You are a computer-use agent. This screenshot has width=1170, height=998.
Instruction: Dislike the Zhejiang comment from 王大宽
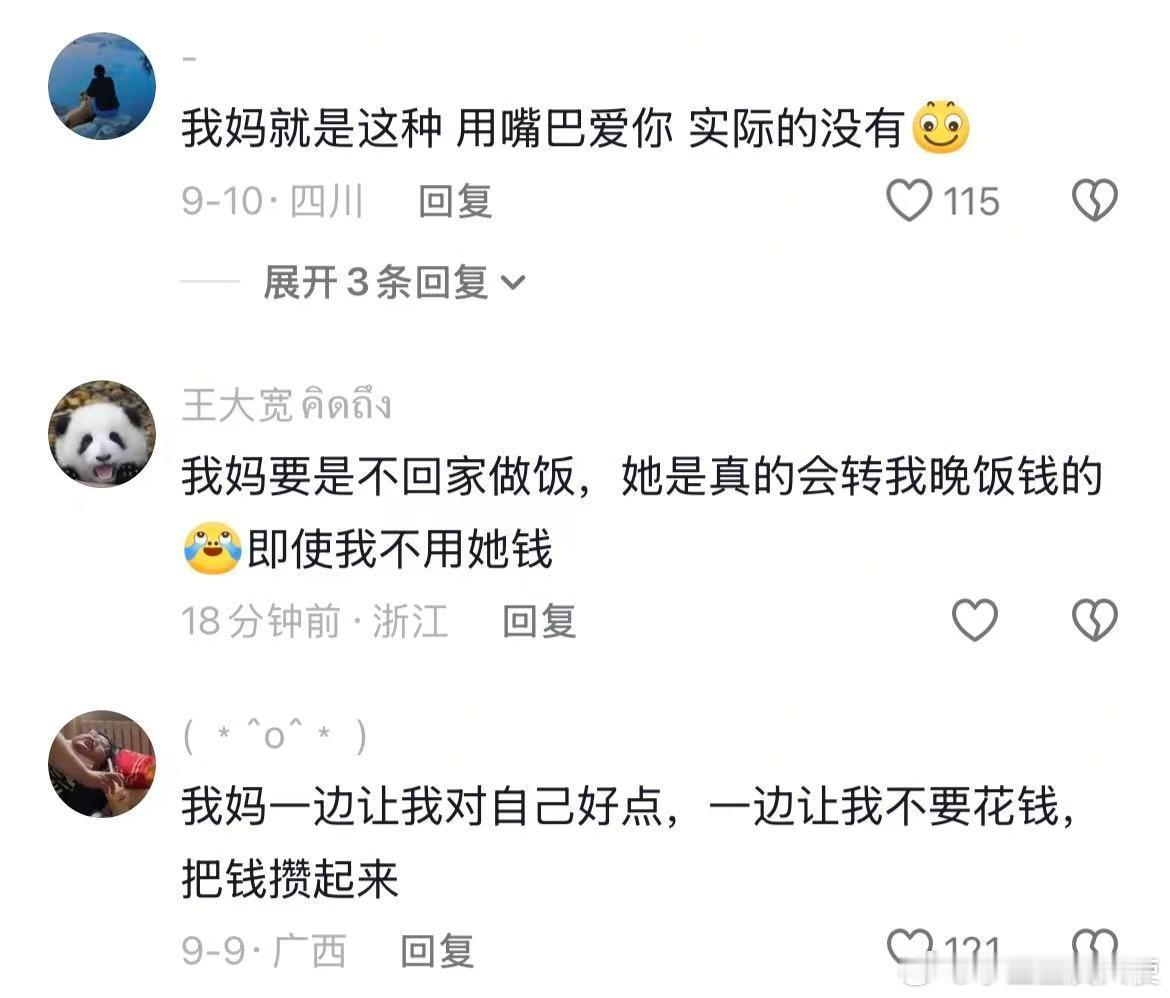[1095, 620]
